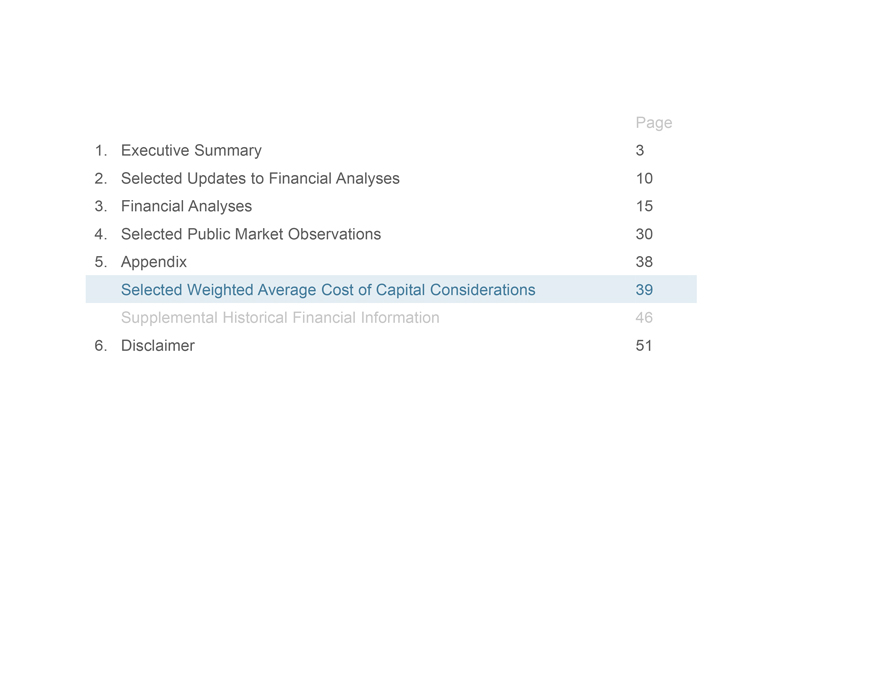880x680 pixels.
Task: Click Selected Updates to Financial Analyses title
Action: pyautogui.click(x=260, y=179)
